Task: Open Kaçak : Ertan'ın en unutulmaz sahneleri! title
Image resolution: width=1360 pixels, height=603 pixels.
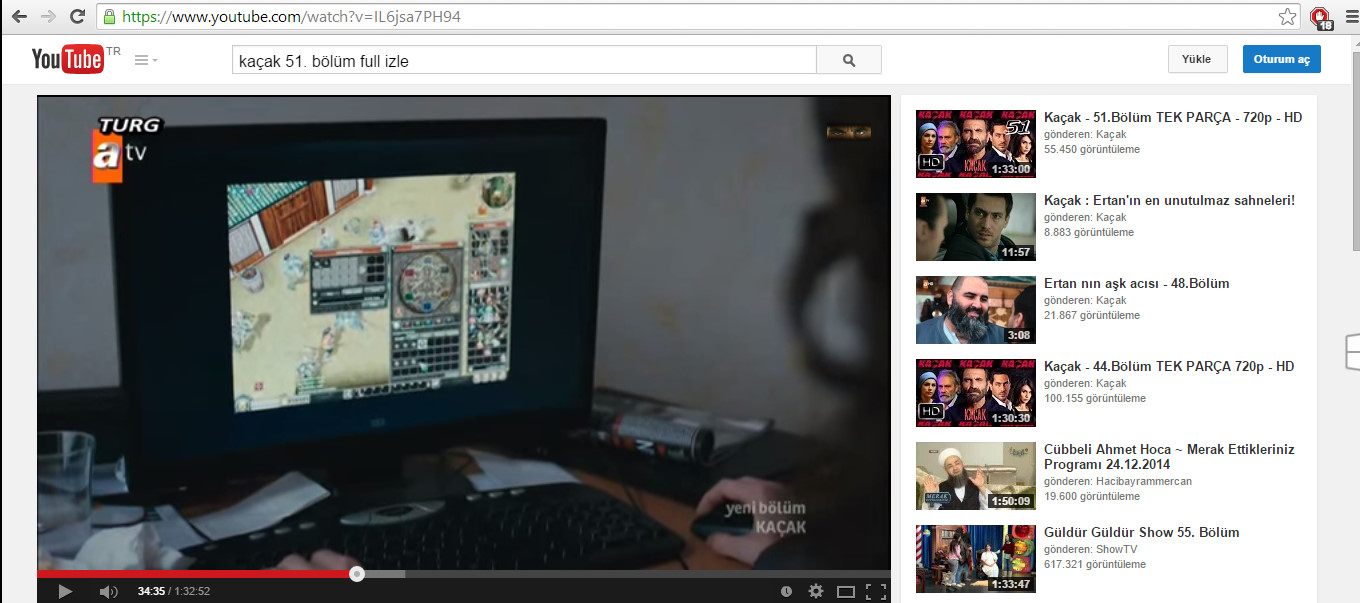Action: [x=1169, y=200]
